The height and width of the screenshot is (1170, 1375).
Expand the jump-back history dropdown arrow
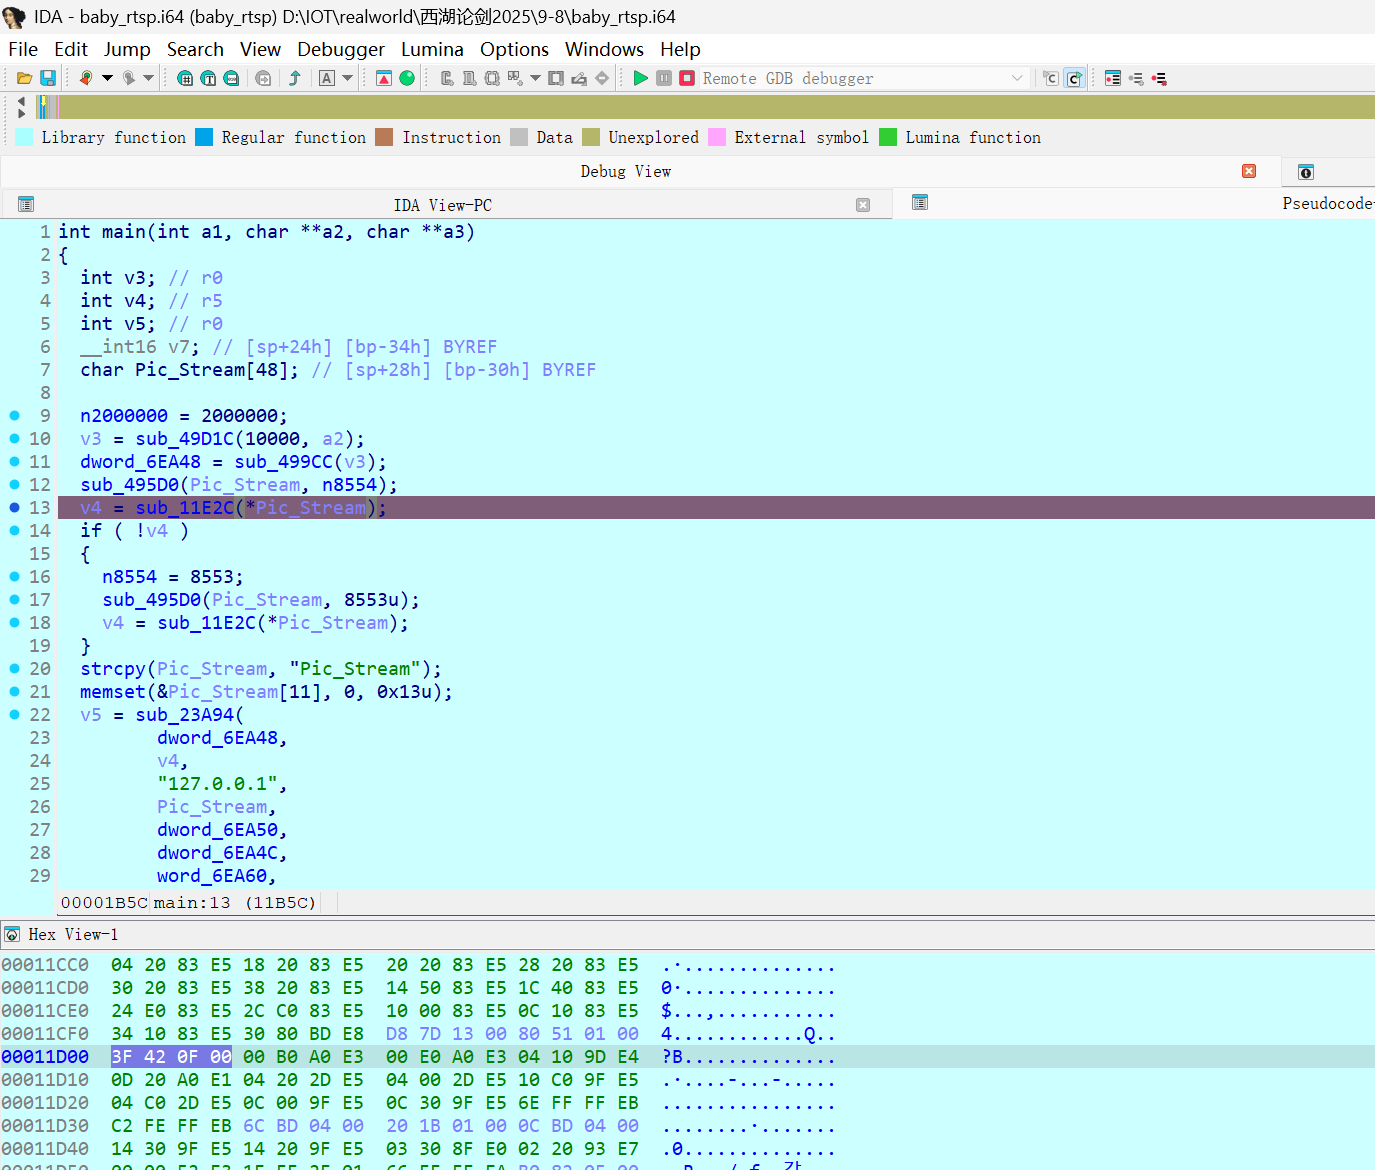(x=107, y=78)
